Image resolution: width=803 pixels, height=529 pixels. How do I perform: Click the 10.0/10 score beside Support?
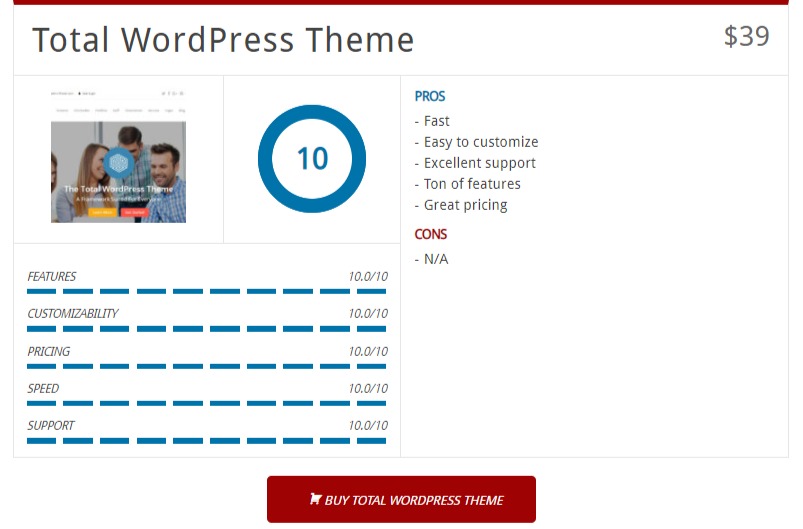[368, 426]
